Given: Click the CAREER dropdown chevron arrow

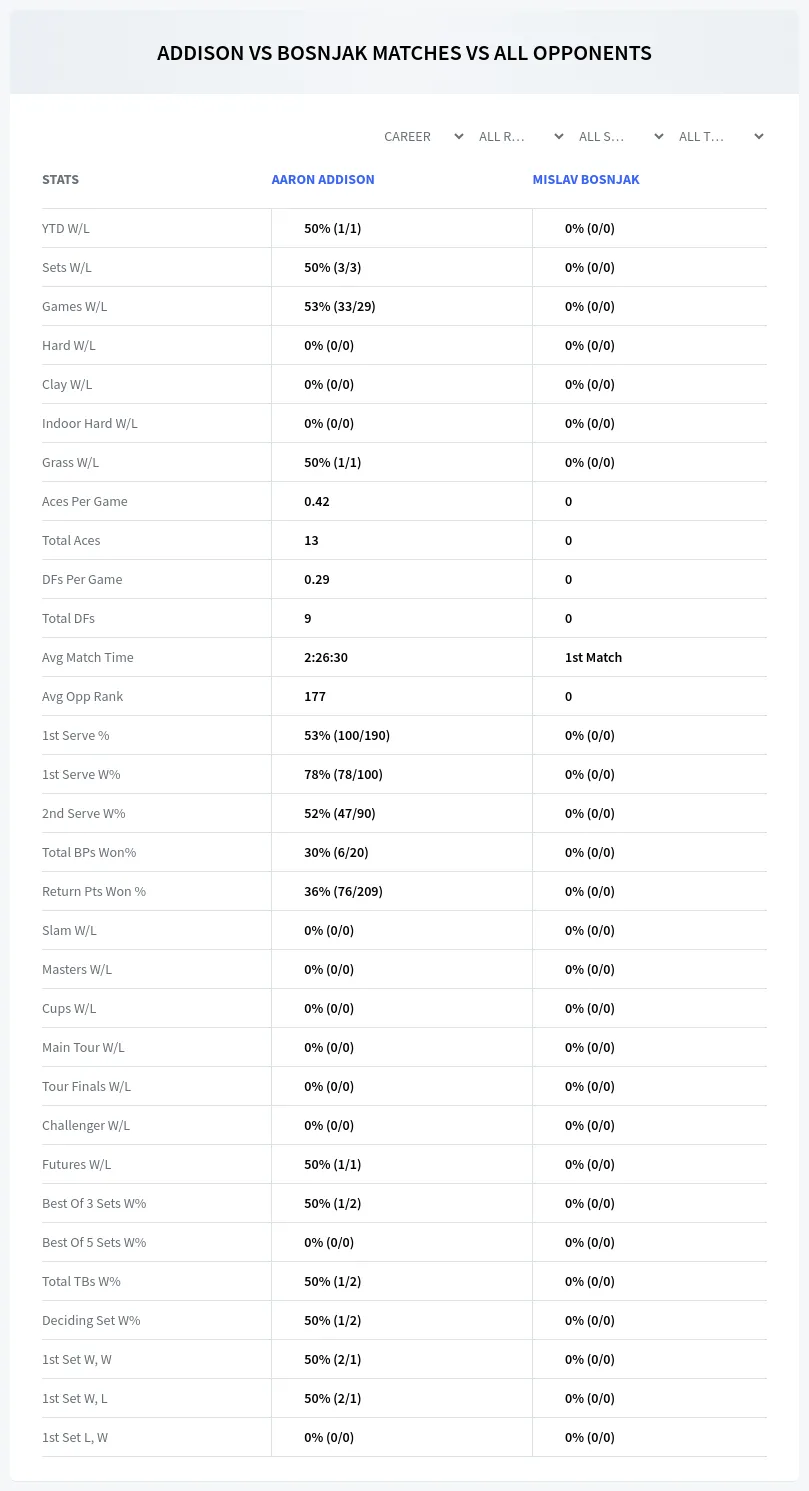Looking at the screenshot, I should pos(459,136).
